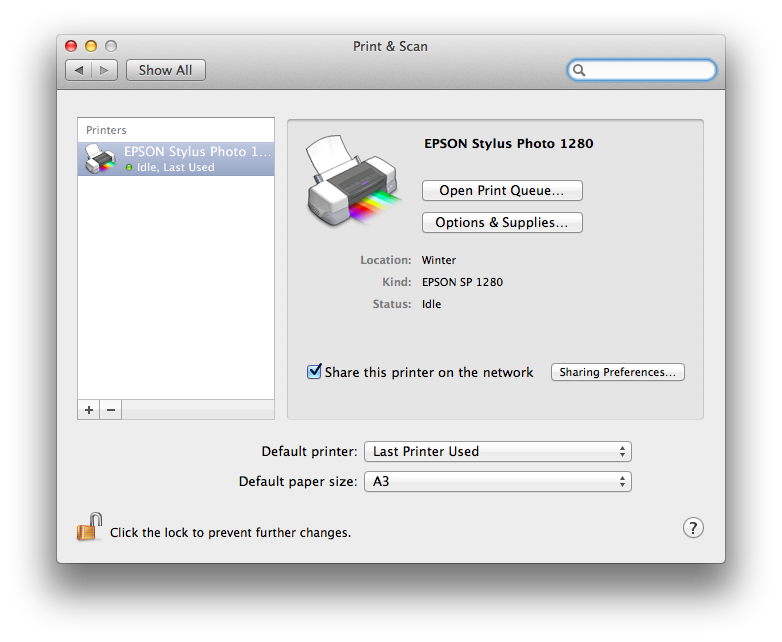Open Options & Supplies dialog
Screen dimensions: 782x642
point(502,222)
